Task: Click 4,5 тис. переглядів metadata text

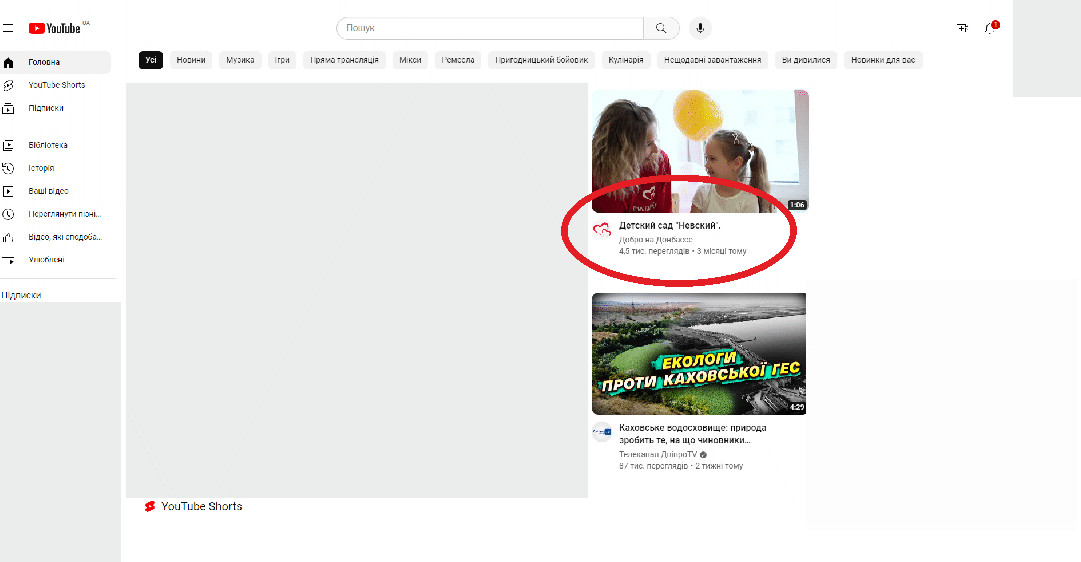Action: 654,251
